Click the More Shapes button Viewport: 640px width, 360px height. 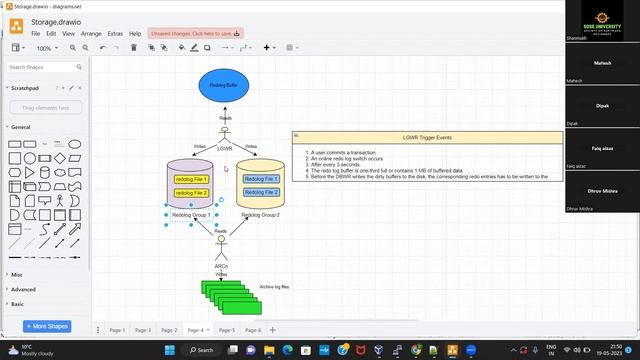tap(47, 326)
